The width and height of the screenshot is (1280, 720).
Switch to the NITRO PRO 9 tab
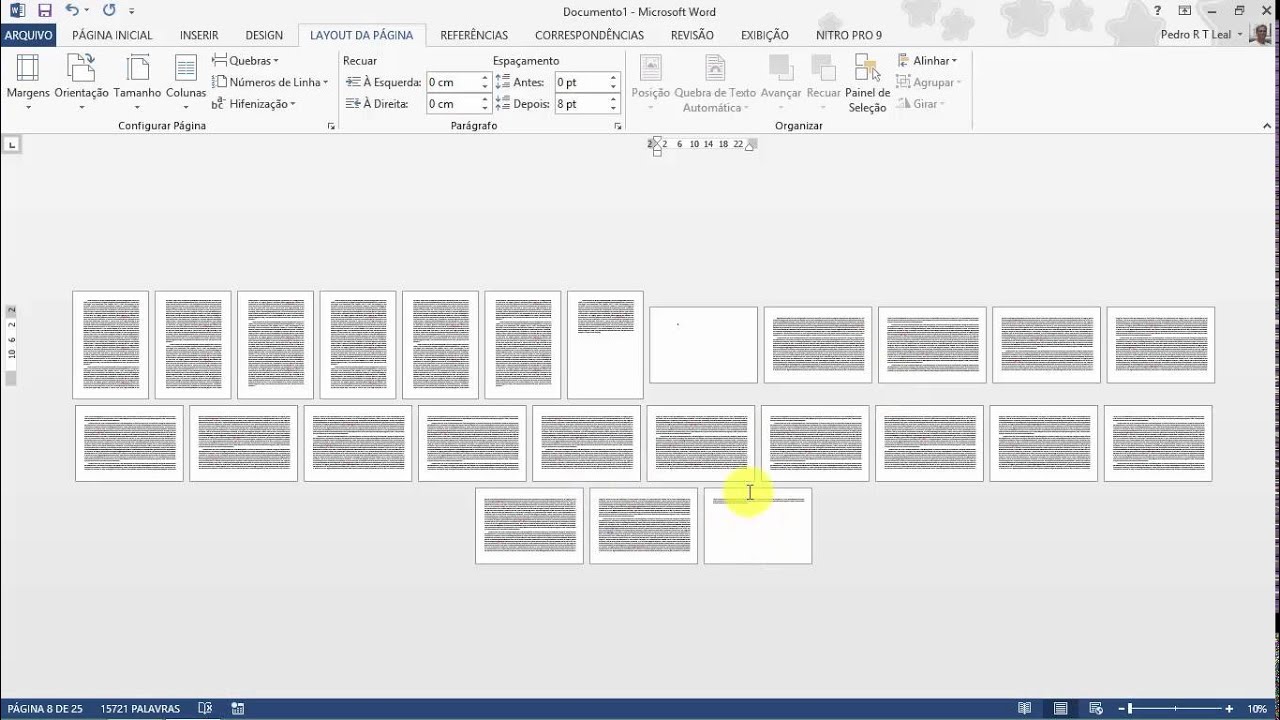[849, 35]
